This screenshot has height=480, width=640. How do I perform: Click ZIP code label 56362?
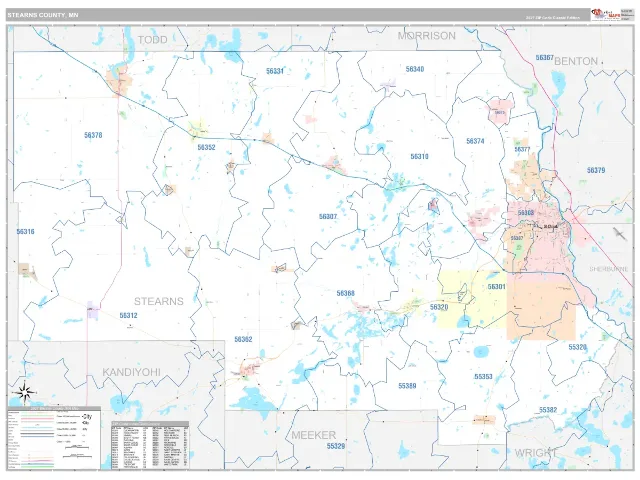[x=243, y=340]
